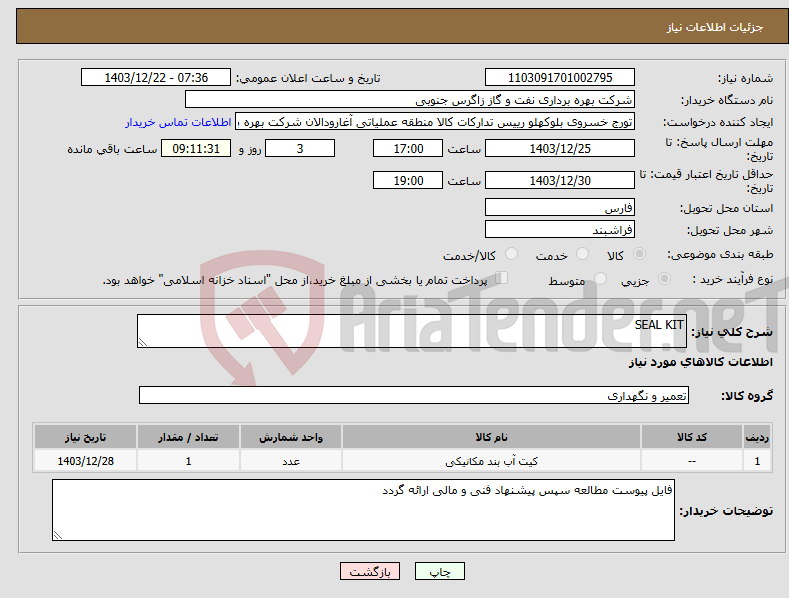Click the need date cell 1403/12/28
This screenshot has width=789, height=598.
tap(86, 461)
